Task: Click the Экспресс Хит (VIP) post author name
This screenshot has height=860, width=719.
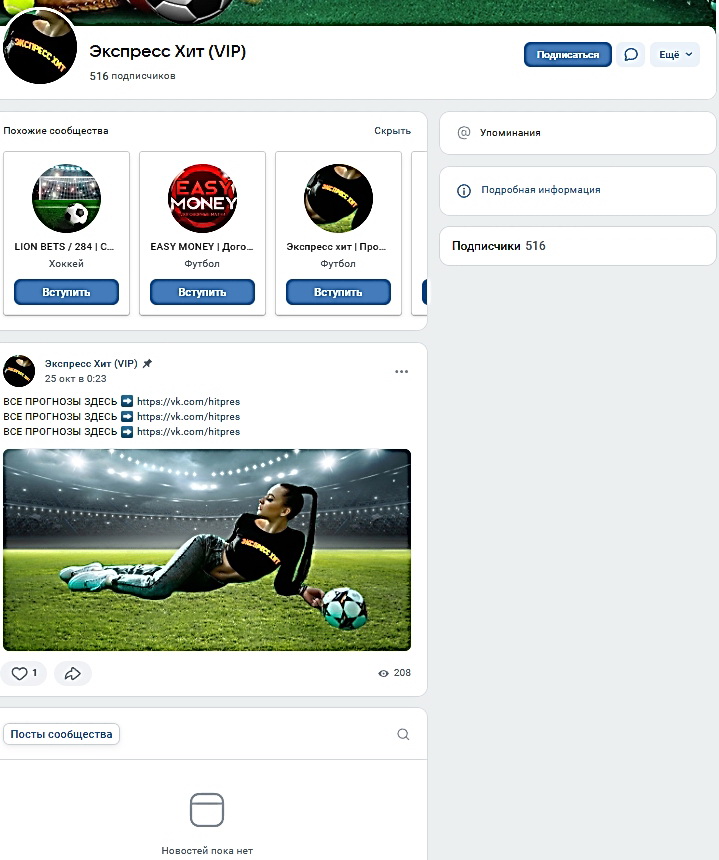Action: 91,364
